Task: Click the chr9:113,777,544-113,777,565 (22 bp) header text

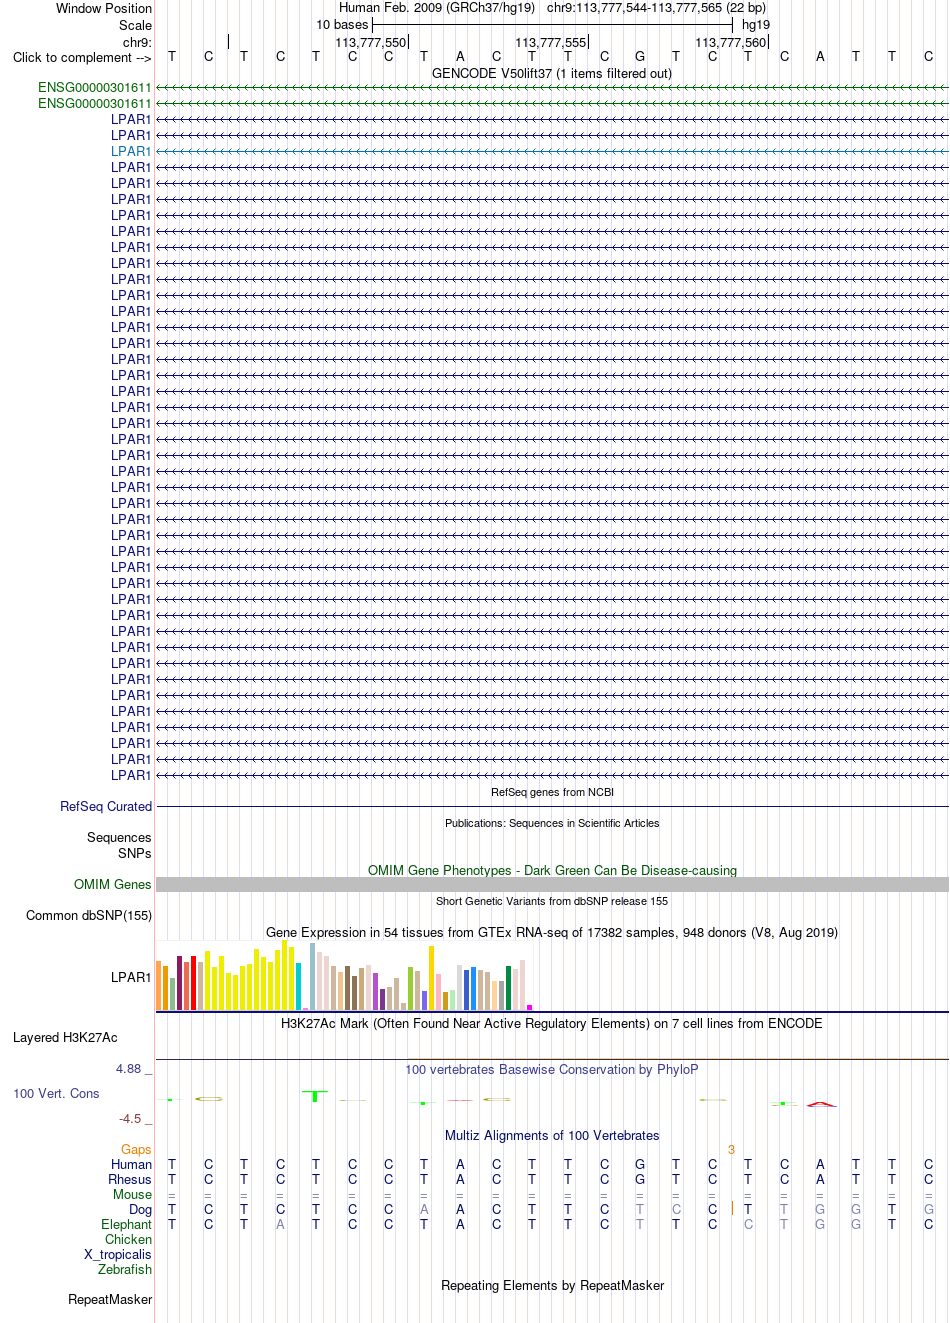Action: (x=656, y=7)
